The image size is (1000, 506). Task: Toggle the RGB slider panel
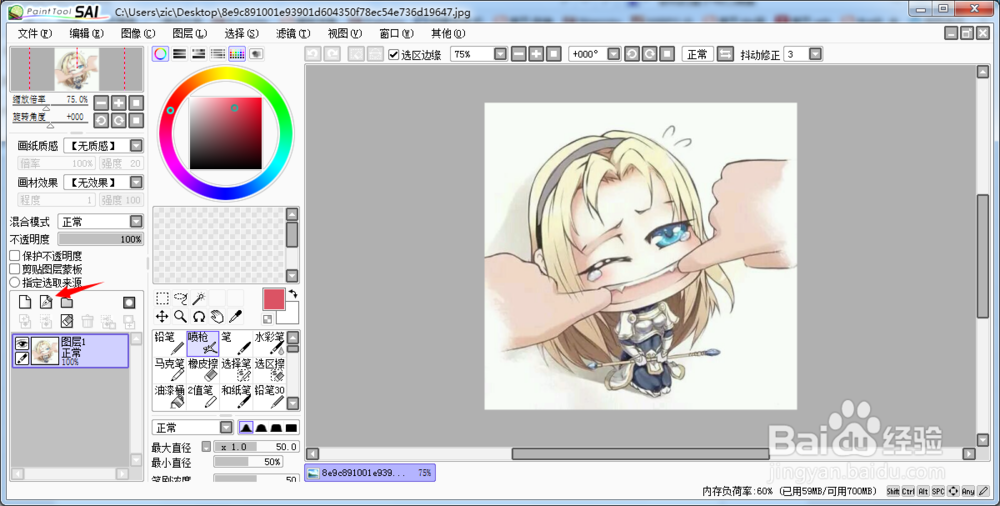click(x=179, y=54)
